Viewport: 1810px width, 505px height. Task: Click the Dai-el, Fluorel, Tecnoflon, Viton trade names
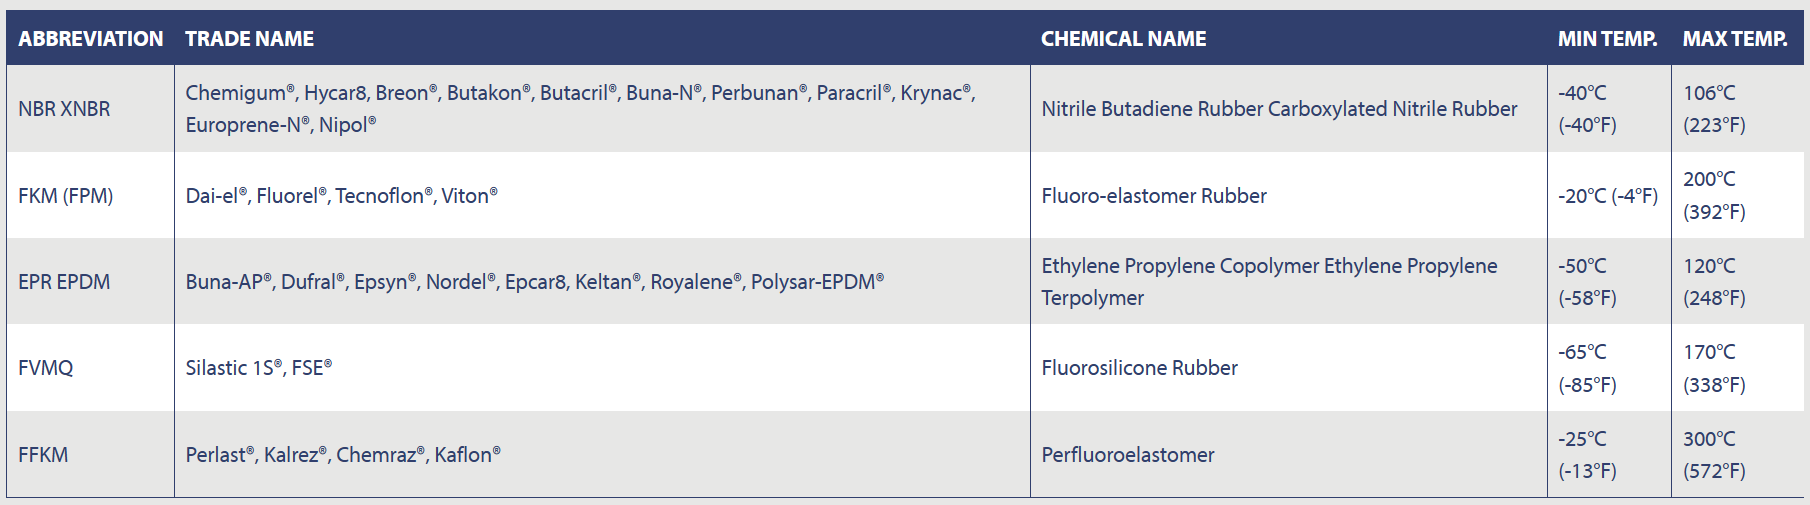pos(341,196)
